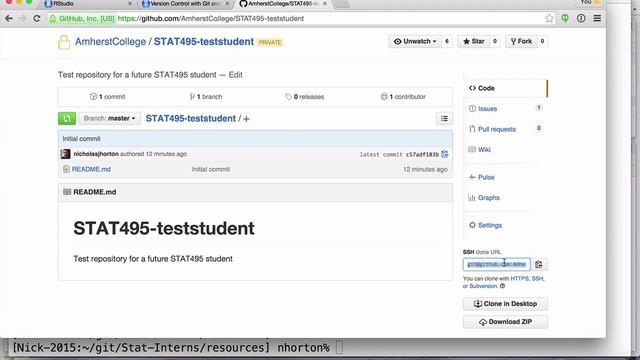
Task: Close the RStudio browser tab
Action: (x=130, y=4)
